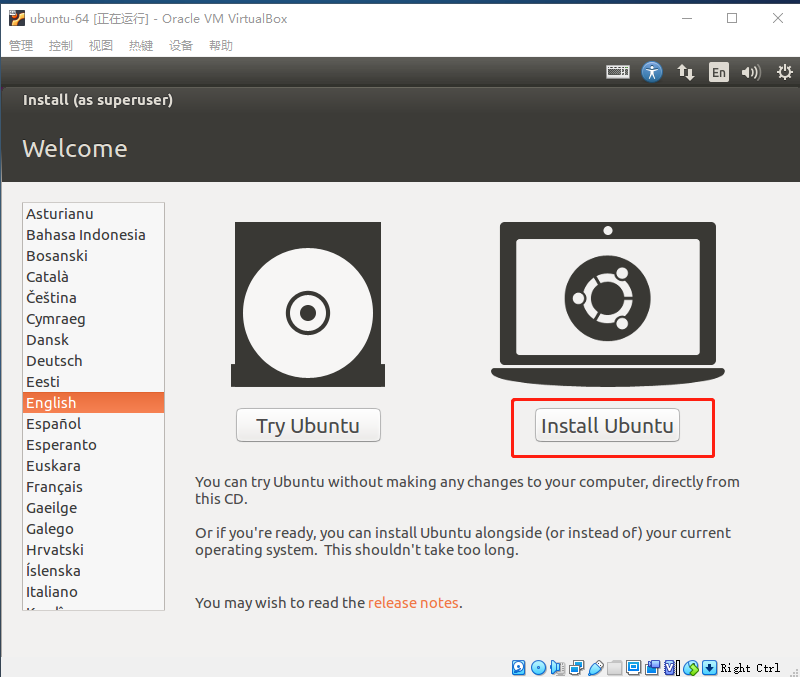Image resolution: width=800 pixels, height=677 pixels.
Task: Click the VirtualBox optical disc status icon
Action: (x=538, y=667)
